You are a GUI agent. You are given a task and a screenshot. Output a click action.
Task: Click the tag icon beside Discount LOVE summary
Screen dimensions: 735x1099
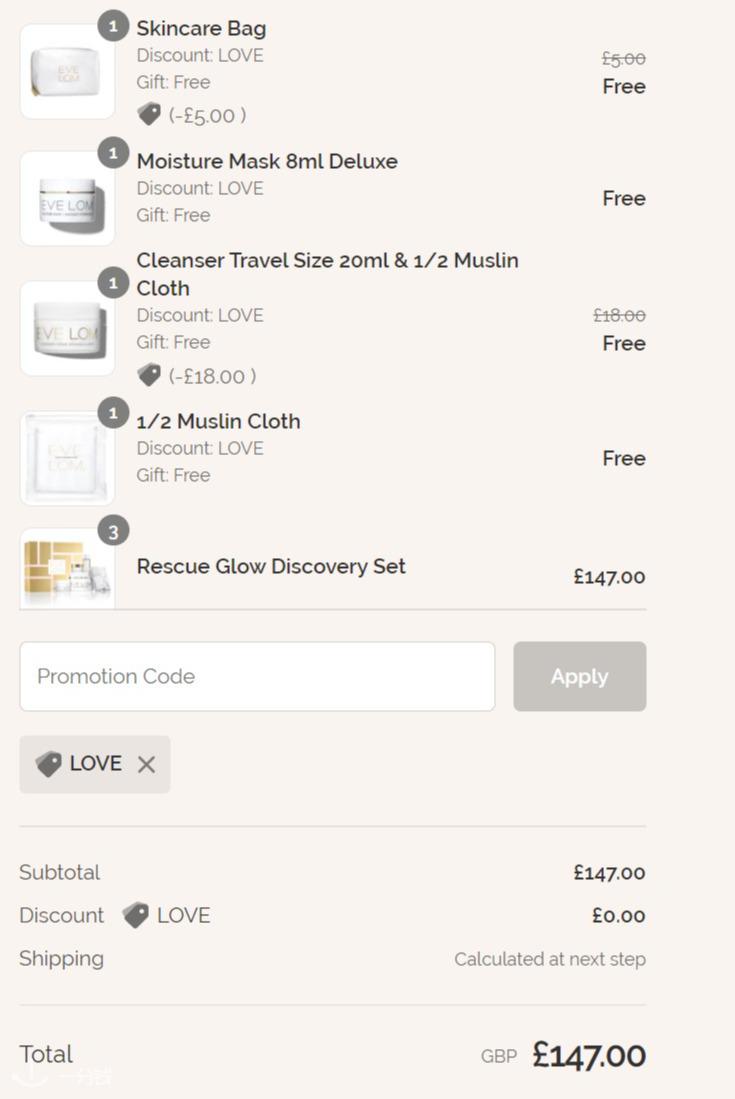136,915
